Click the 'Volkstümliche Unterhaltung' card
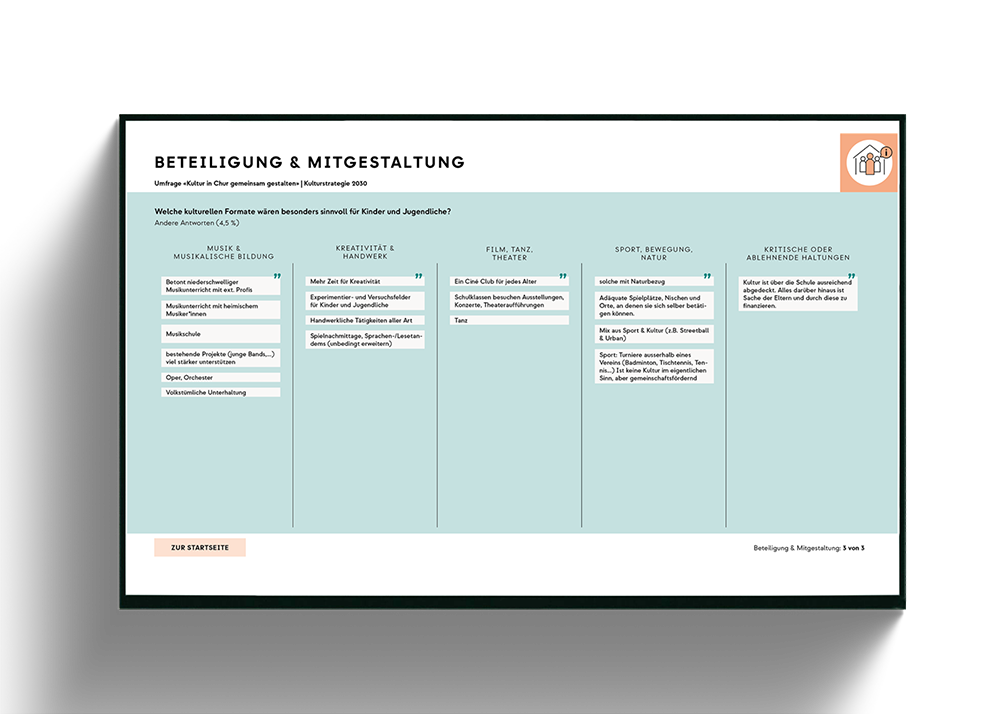The height and width of the screenshot is (714, 1000). 221,393
